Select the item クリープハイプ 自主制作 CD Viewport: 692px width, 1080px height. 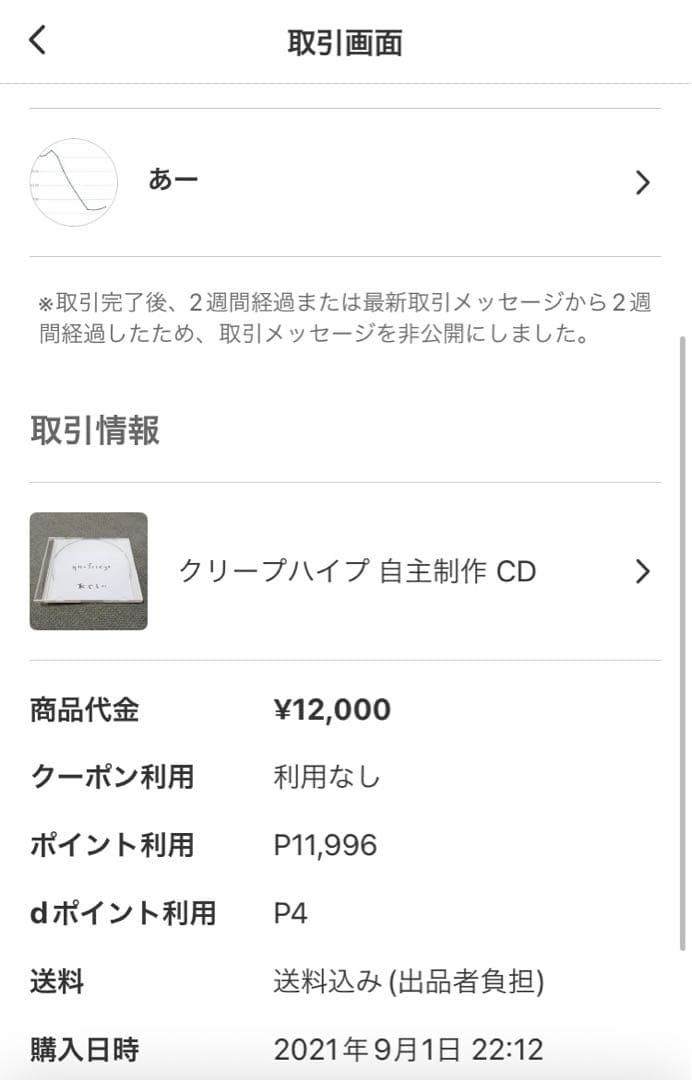[x=360, y=571]
